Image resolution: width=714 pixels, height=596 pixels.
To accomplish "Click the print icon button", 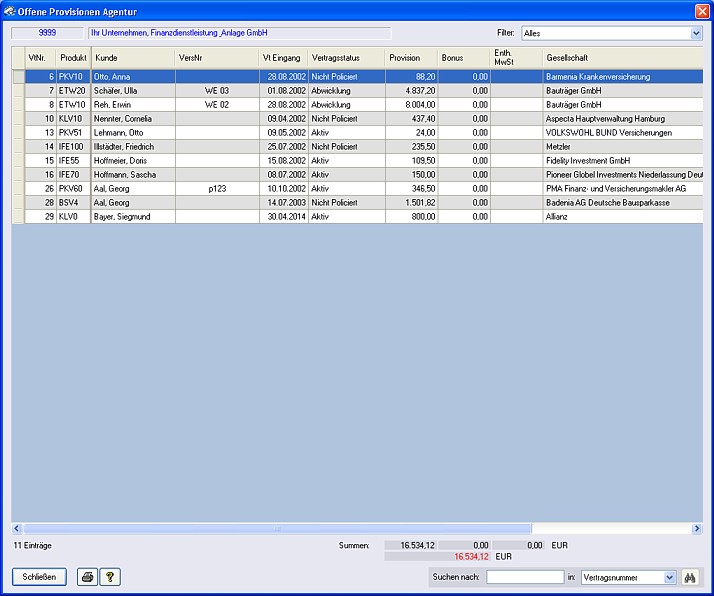I will pyautogui.click(x=87, y=577).
